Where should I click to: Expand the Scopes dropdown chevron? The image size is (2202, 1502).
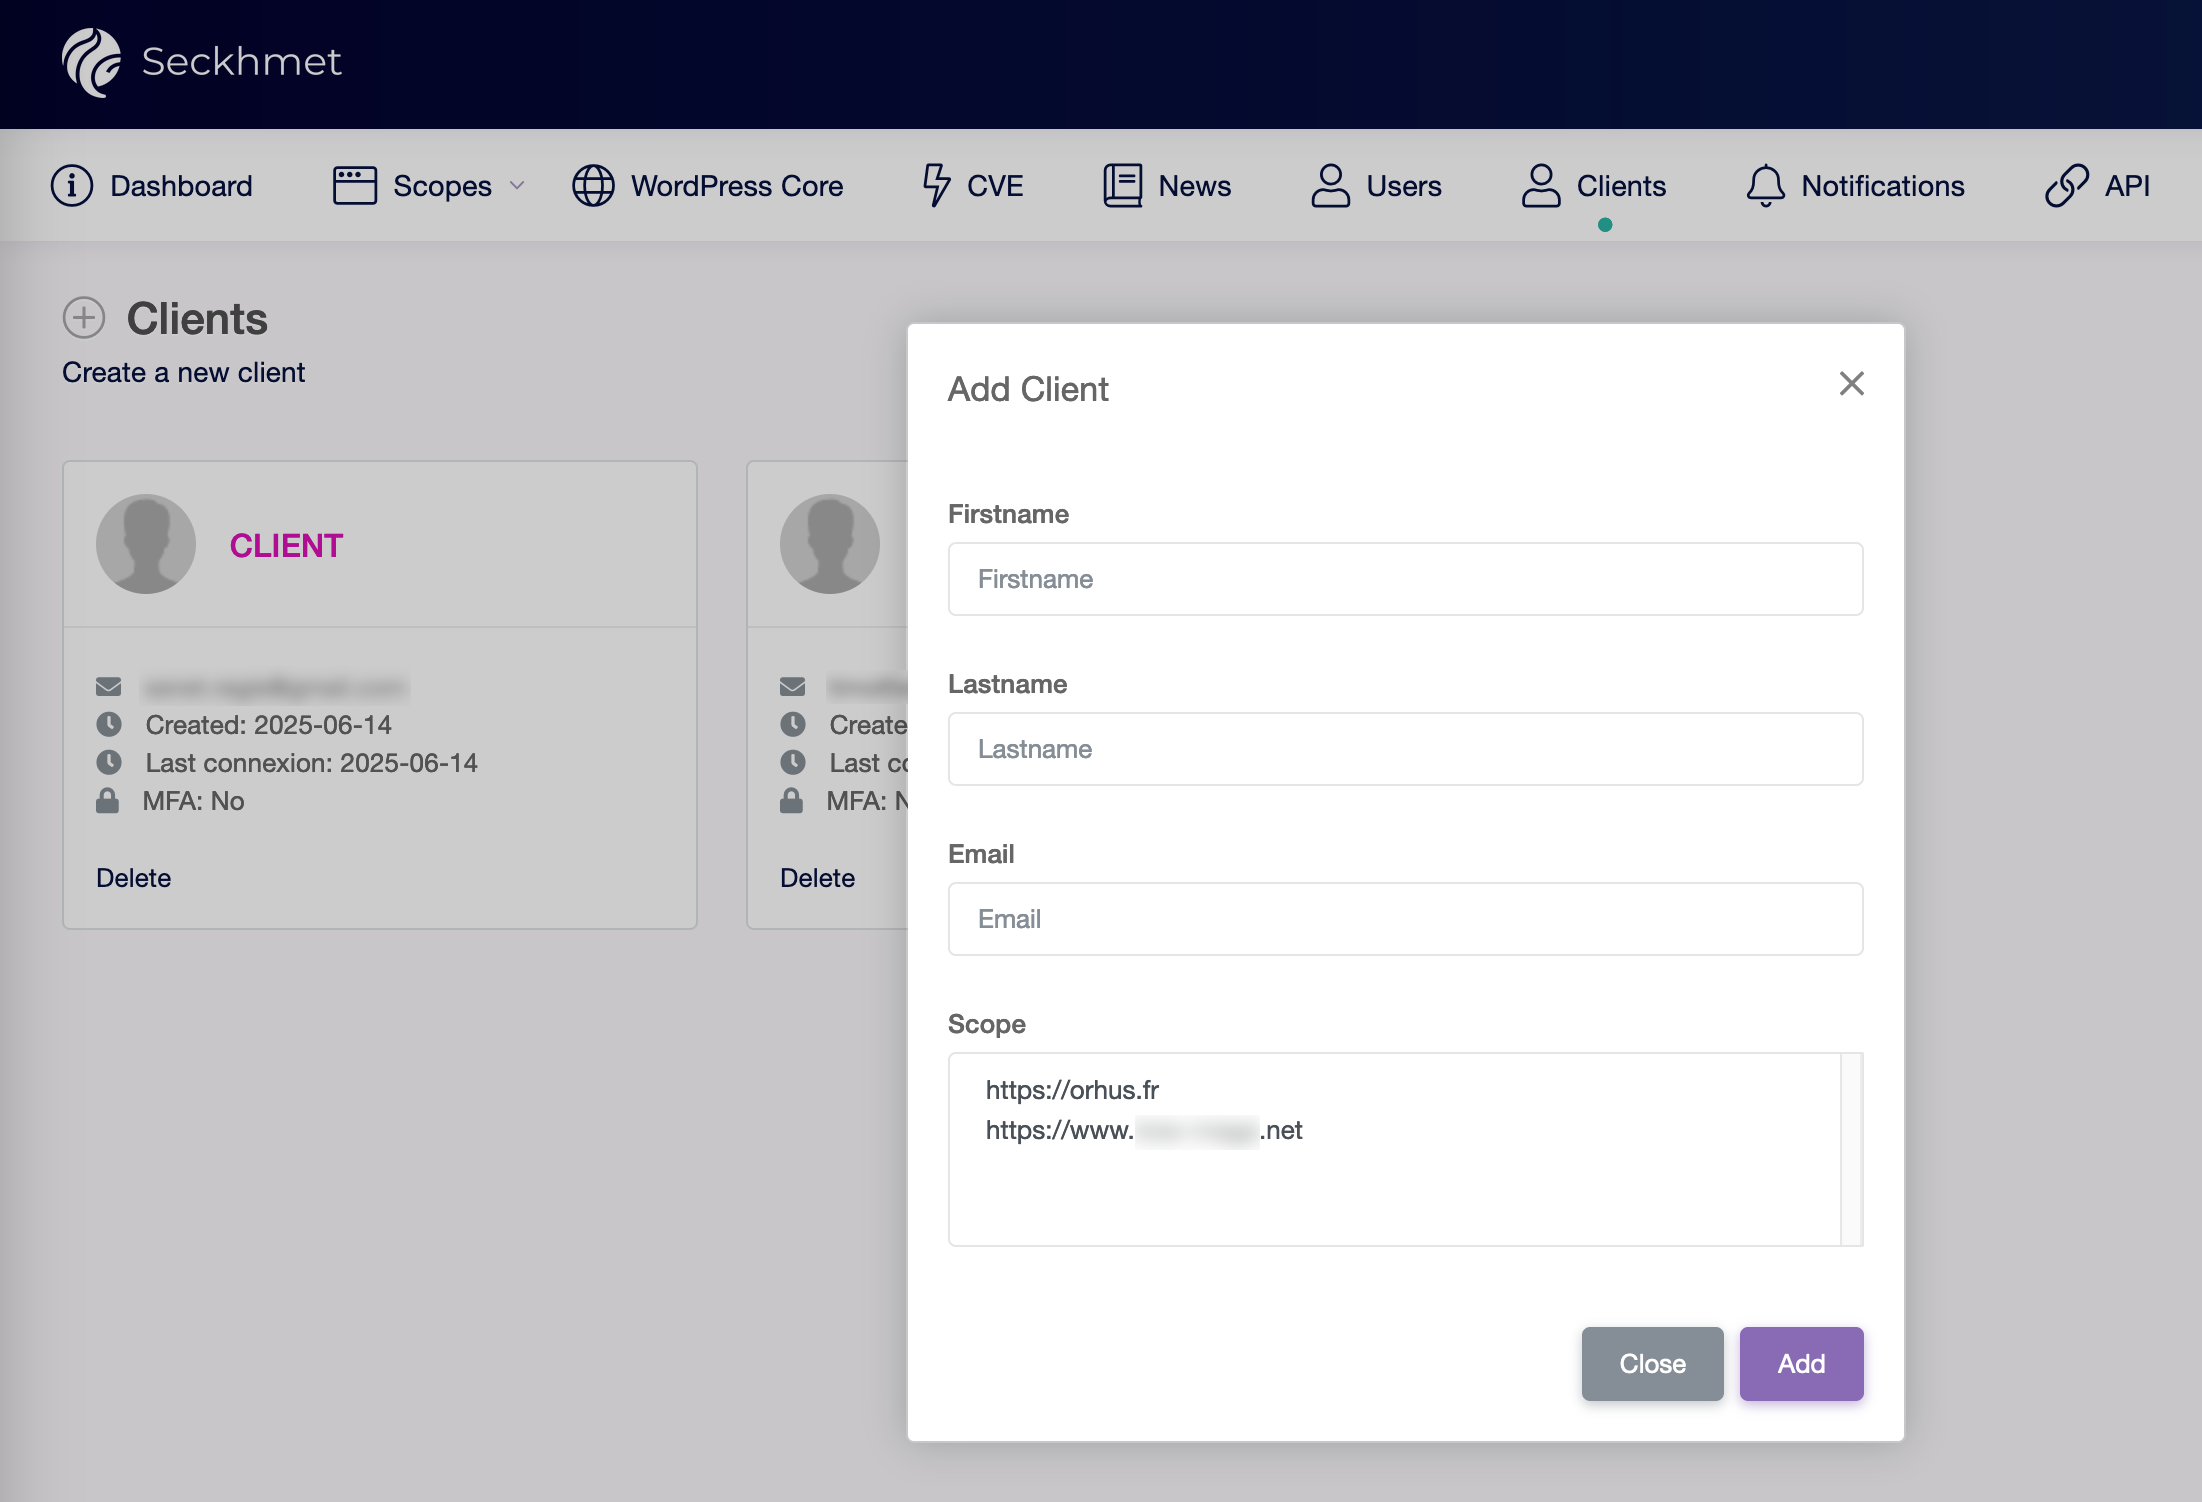(517, 186)
